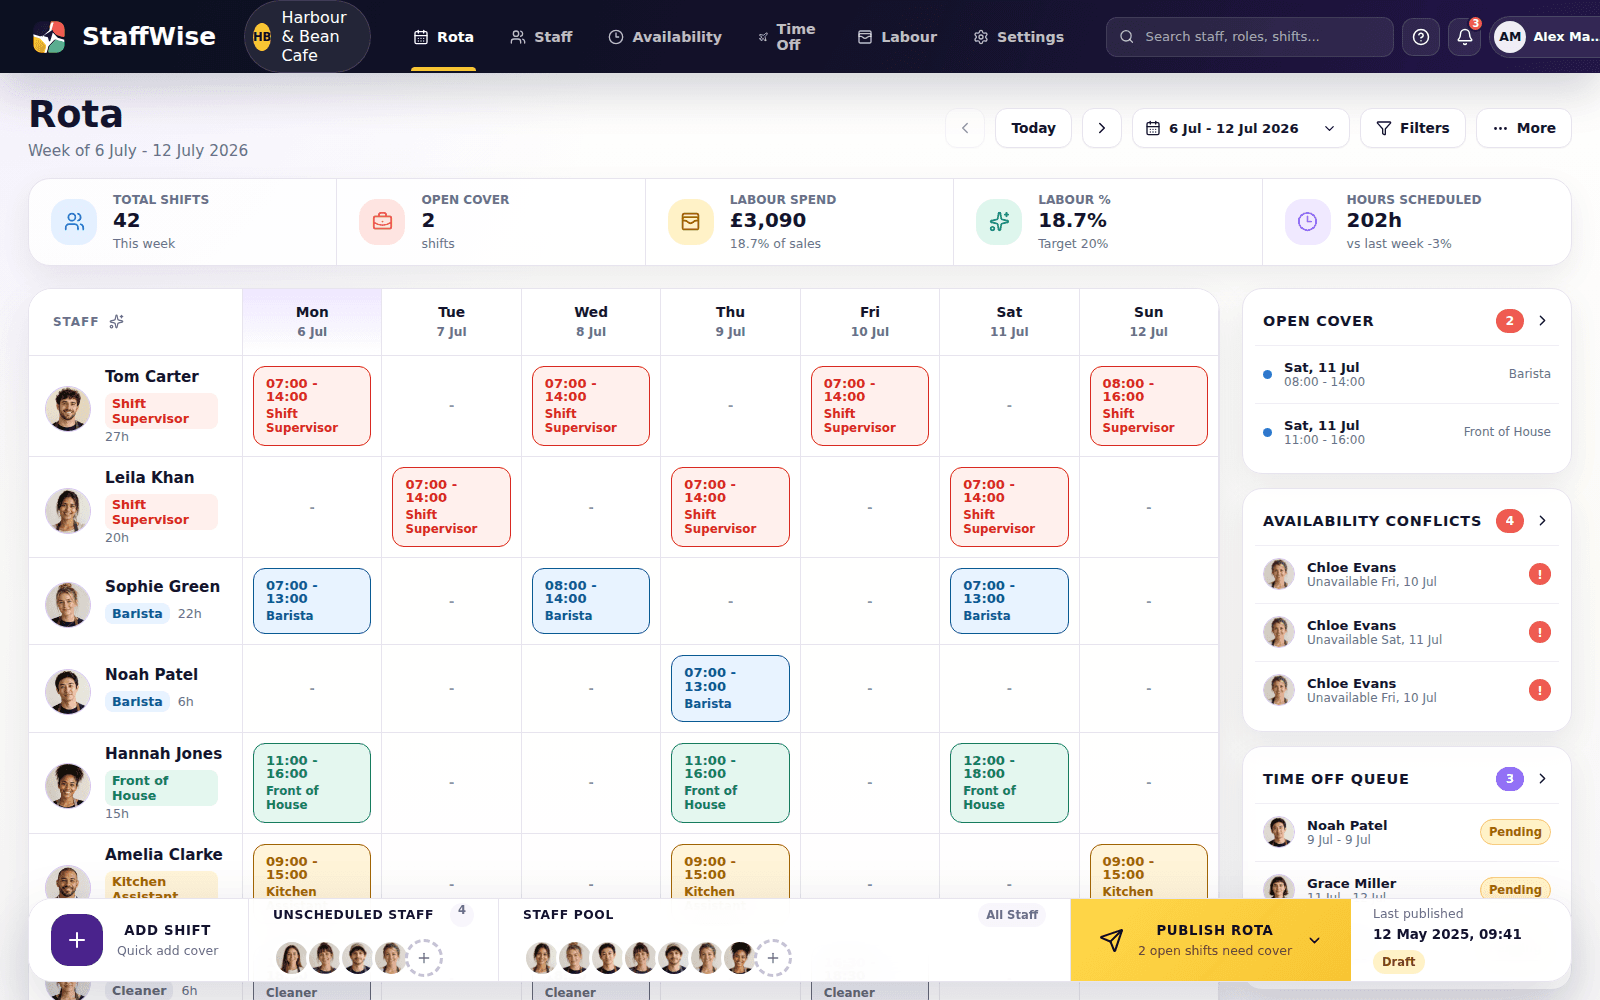Open the help question mark icon

tap(1421, 37)
